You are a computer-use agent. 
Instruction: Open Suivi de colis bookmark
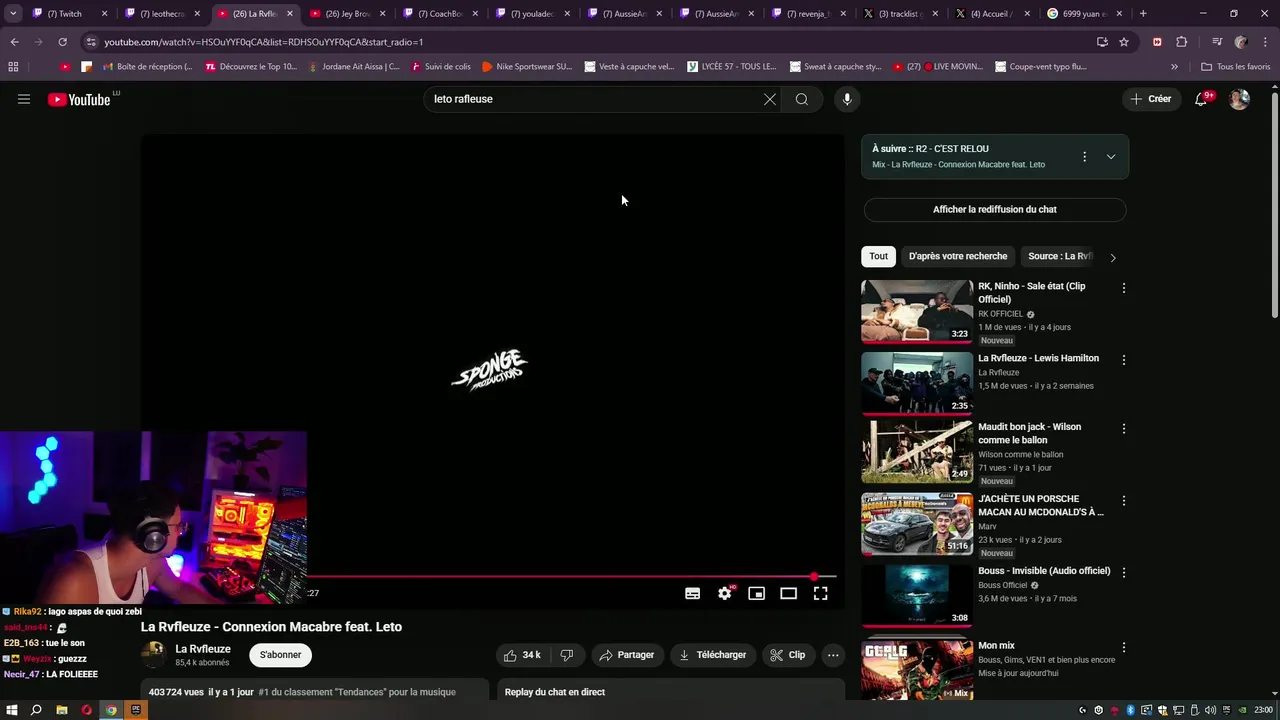pos(439,67)
